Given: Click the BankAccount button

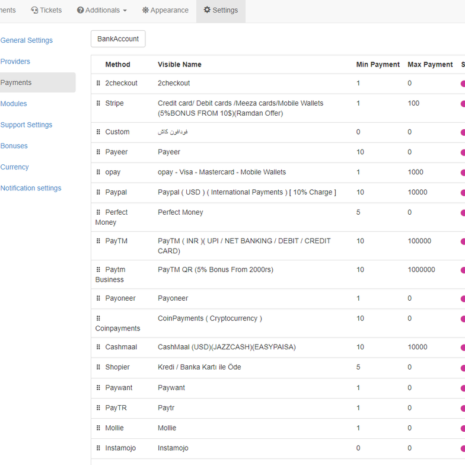Looking at the screenshot, I should pyautogui.click(x=118, y=39).
